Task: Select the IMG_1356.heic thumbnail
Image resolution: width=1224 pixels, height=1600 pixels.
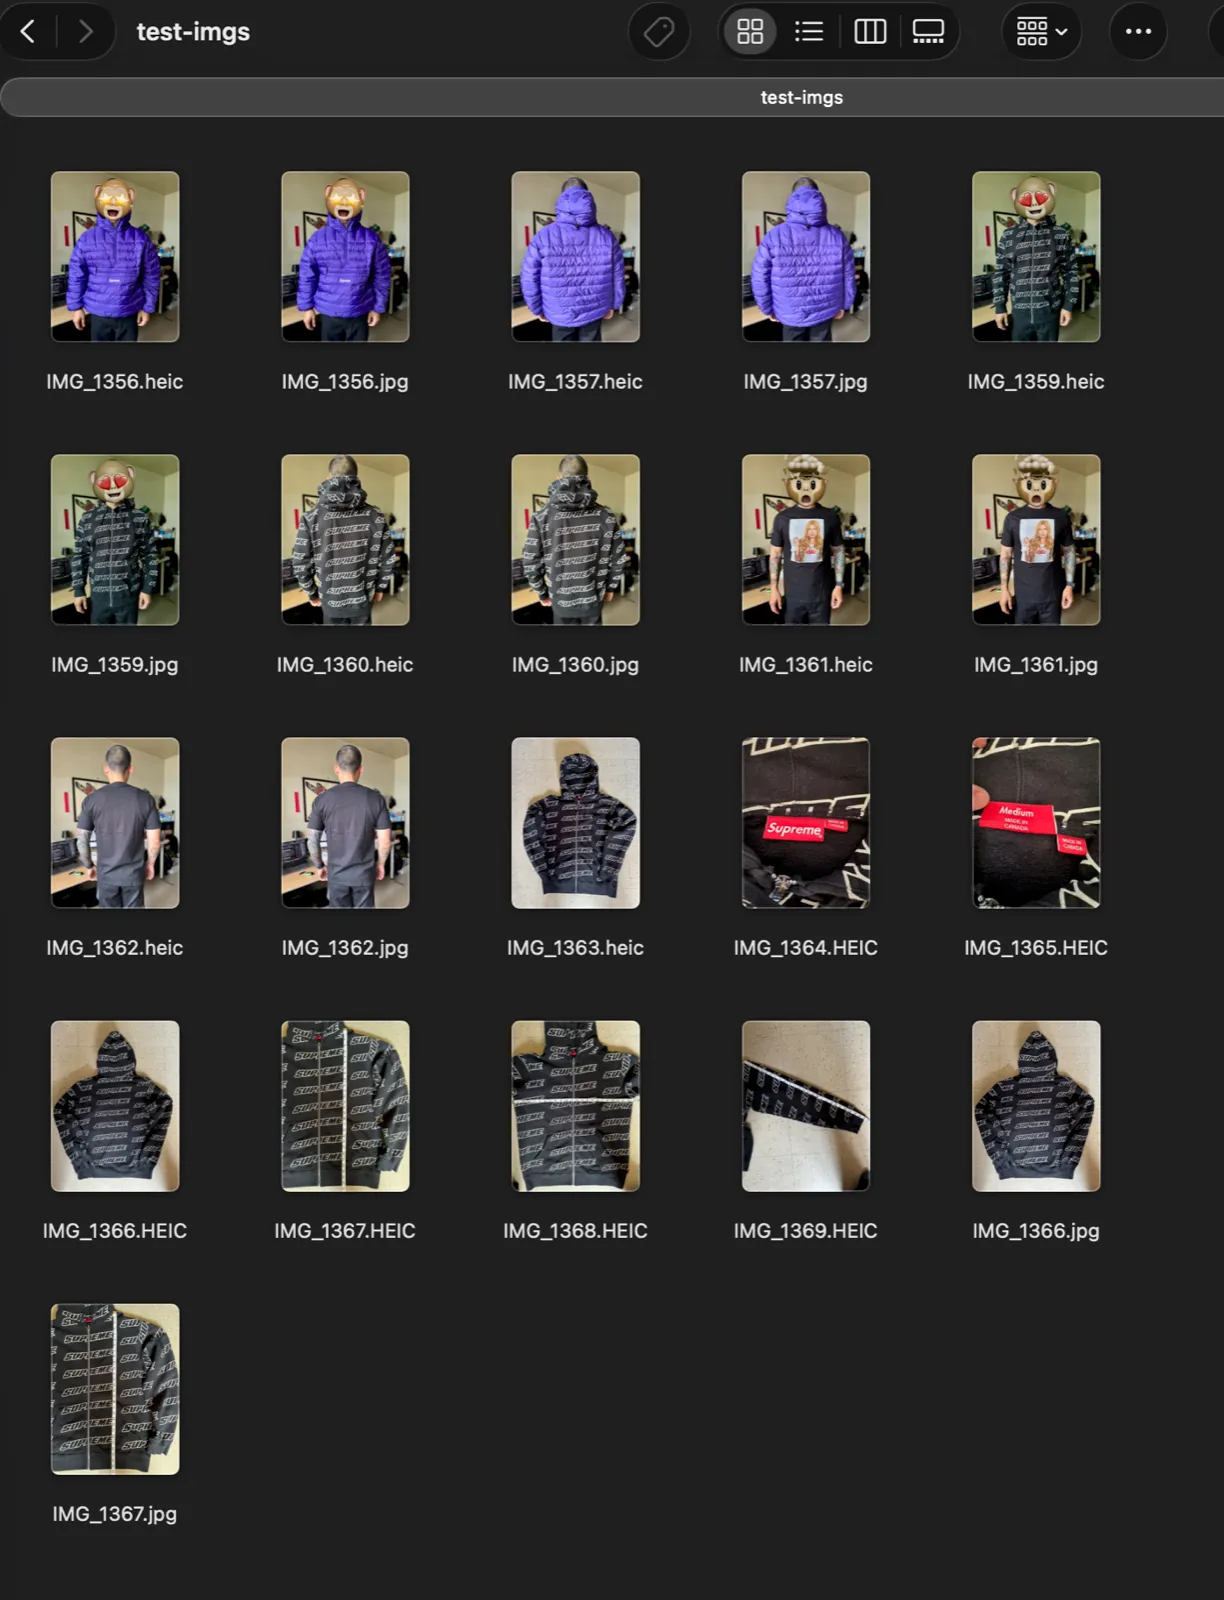Action: pyautogui.click(x=115, y=257)
